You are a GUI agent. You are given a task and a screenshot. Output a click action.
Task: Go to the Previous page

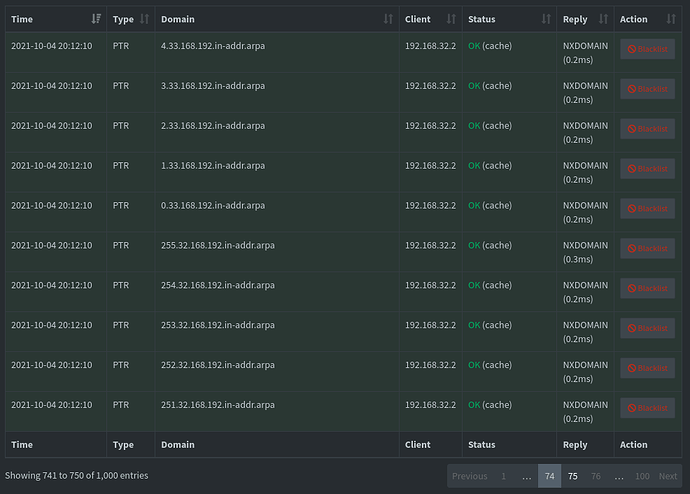(469, 476)
